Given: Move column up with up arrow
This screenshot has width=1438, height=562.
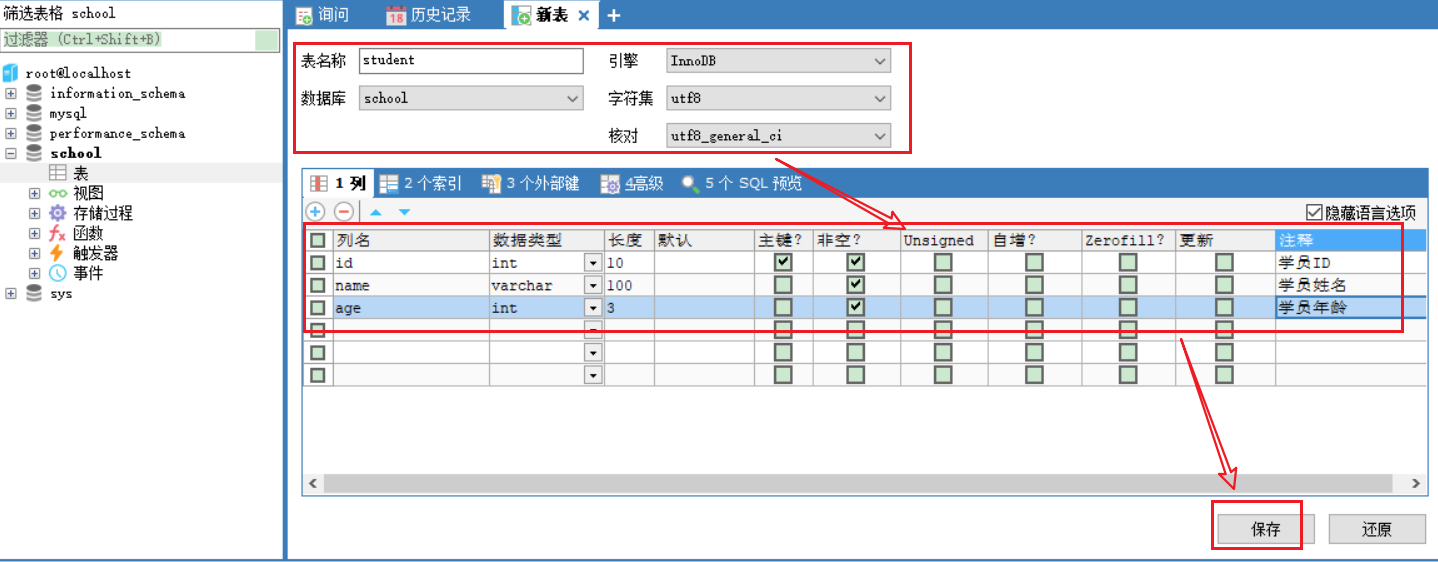Looking at the screenshot, I should click(x=376, y=212).
